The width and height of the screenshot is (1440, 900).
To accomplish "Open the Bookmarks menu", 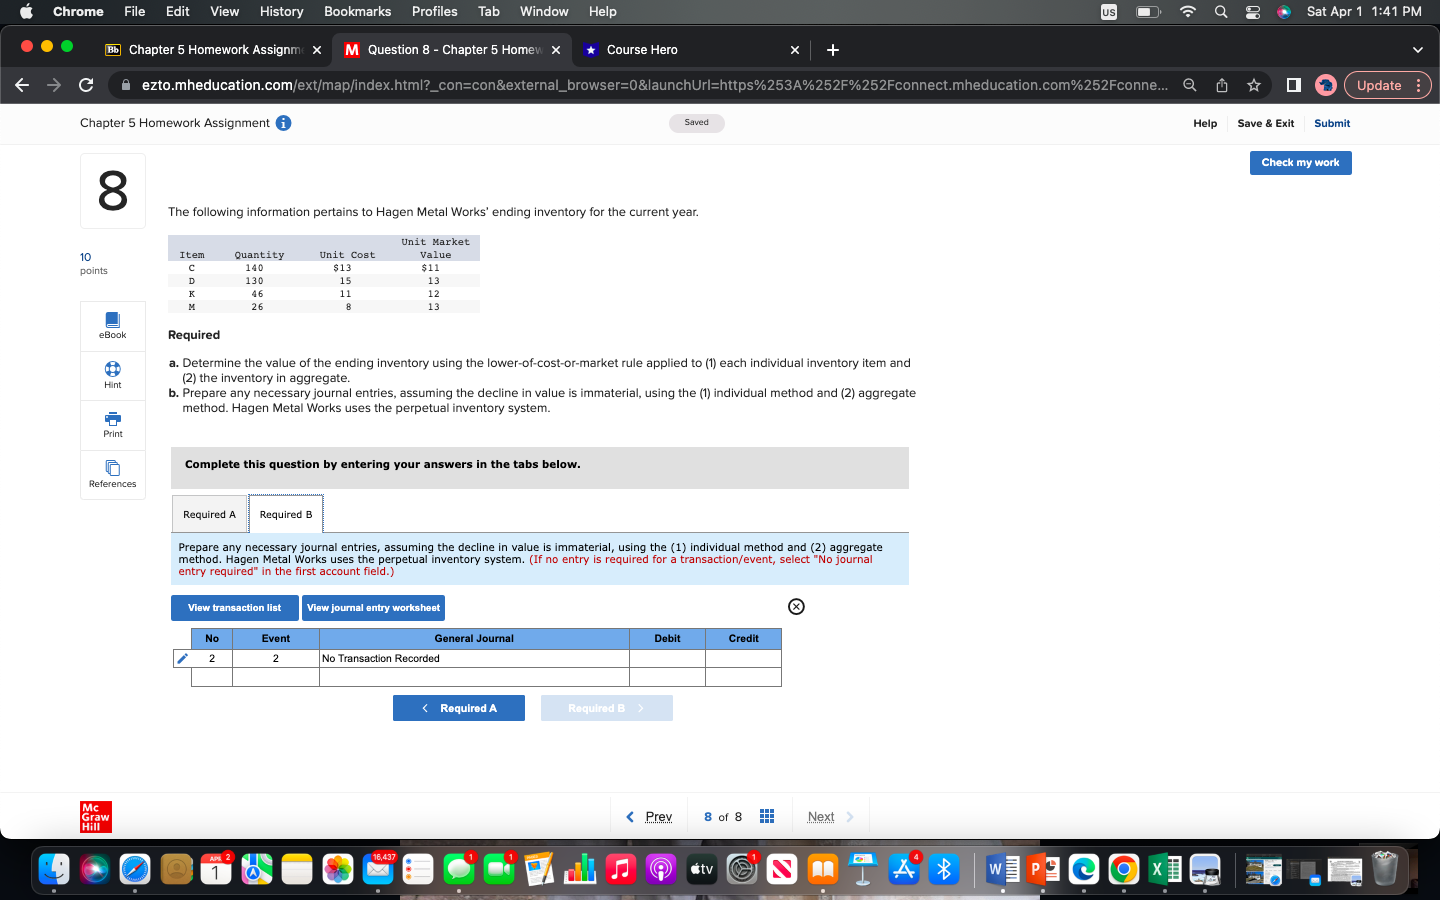I will [x=357, y=12].
